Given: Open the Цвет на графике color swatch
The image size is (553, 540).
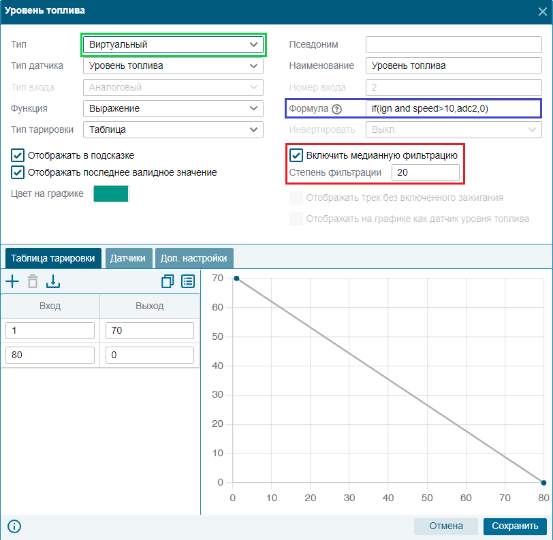Looking at the screenshot, I should pyautogui.click(x=111, y=194).
